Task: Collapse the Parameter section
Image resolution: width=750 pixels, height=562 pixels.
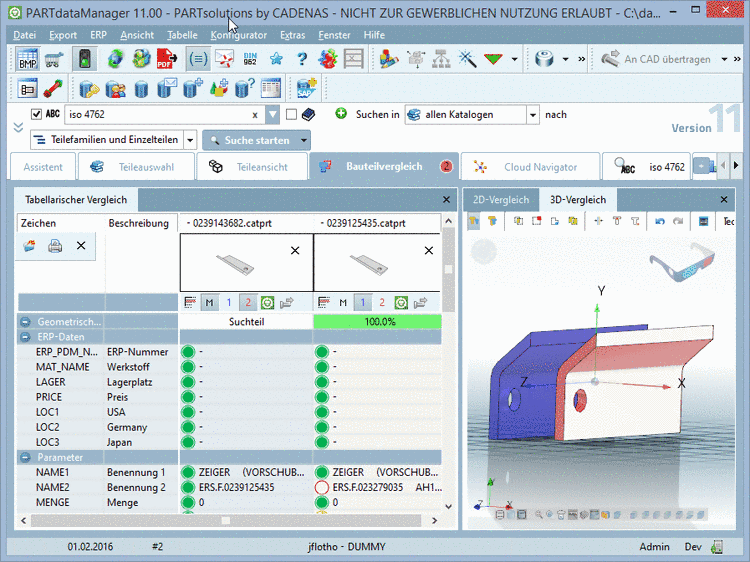Action: tap(25, 458)
